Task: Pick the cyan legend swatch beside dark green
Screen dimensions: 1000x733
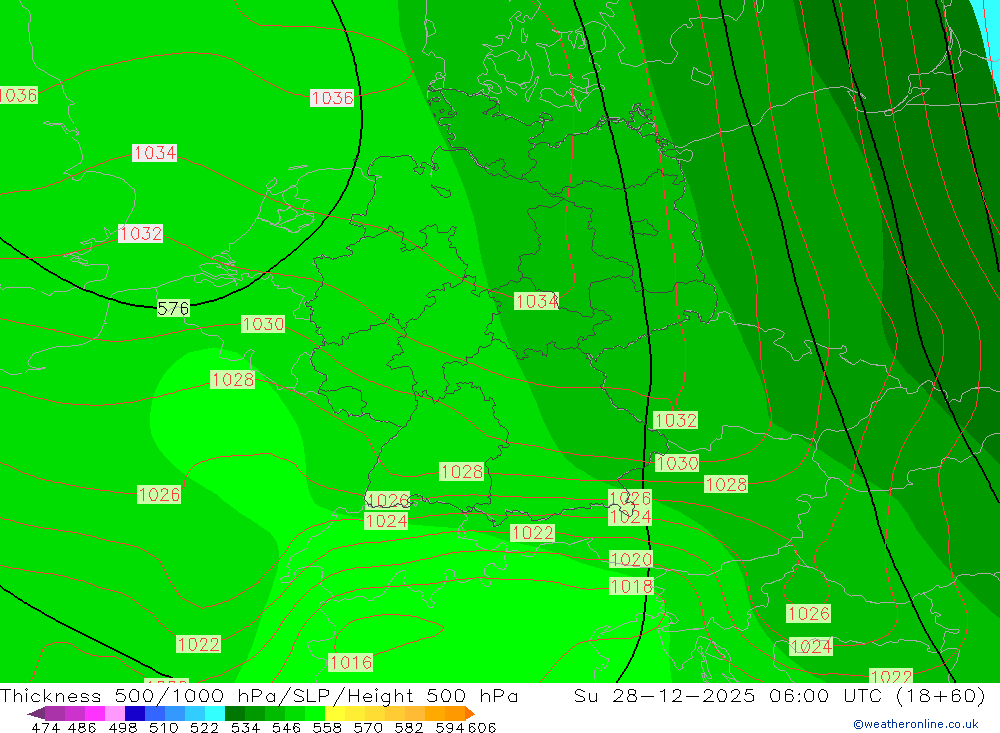Action: [215, 713]
